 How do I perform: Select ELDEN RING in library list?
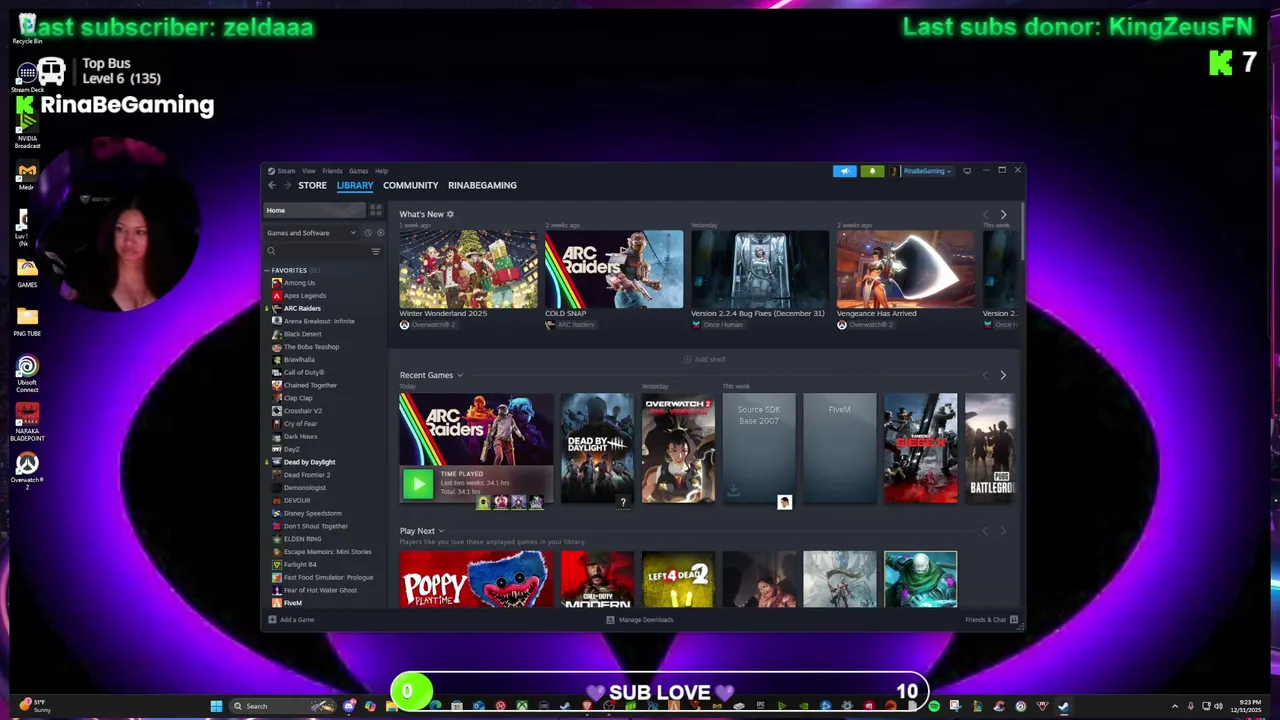pyautogui.click(x=302, y=539)
